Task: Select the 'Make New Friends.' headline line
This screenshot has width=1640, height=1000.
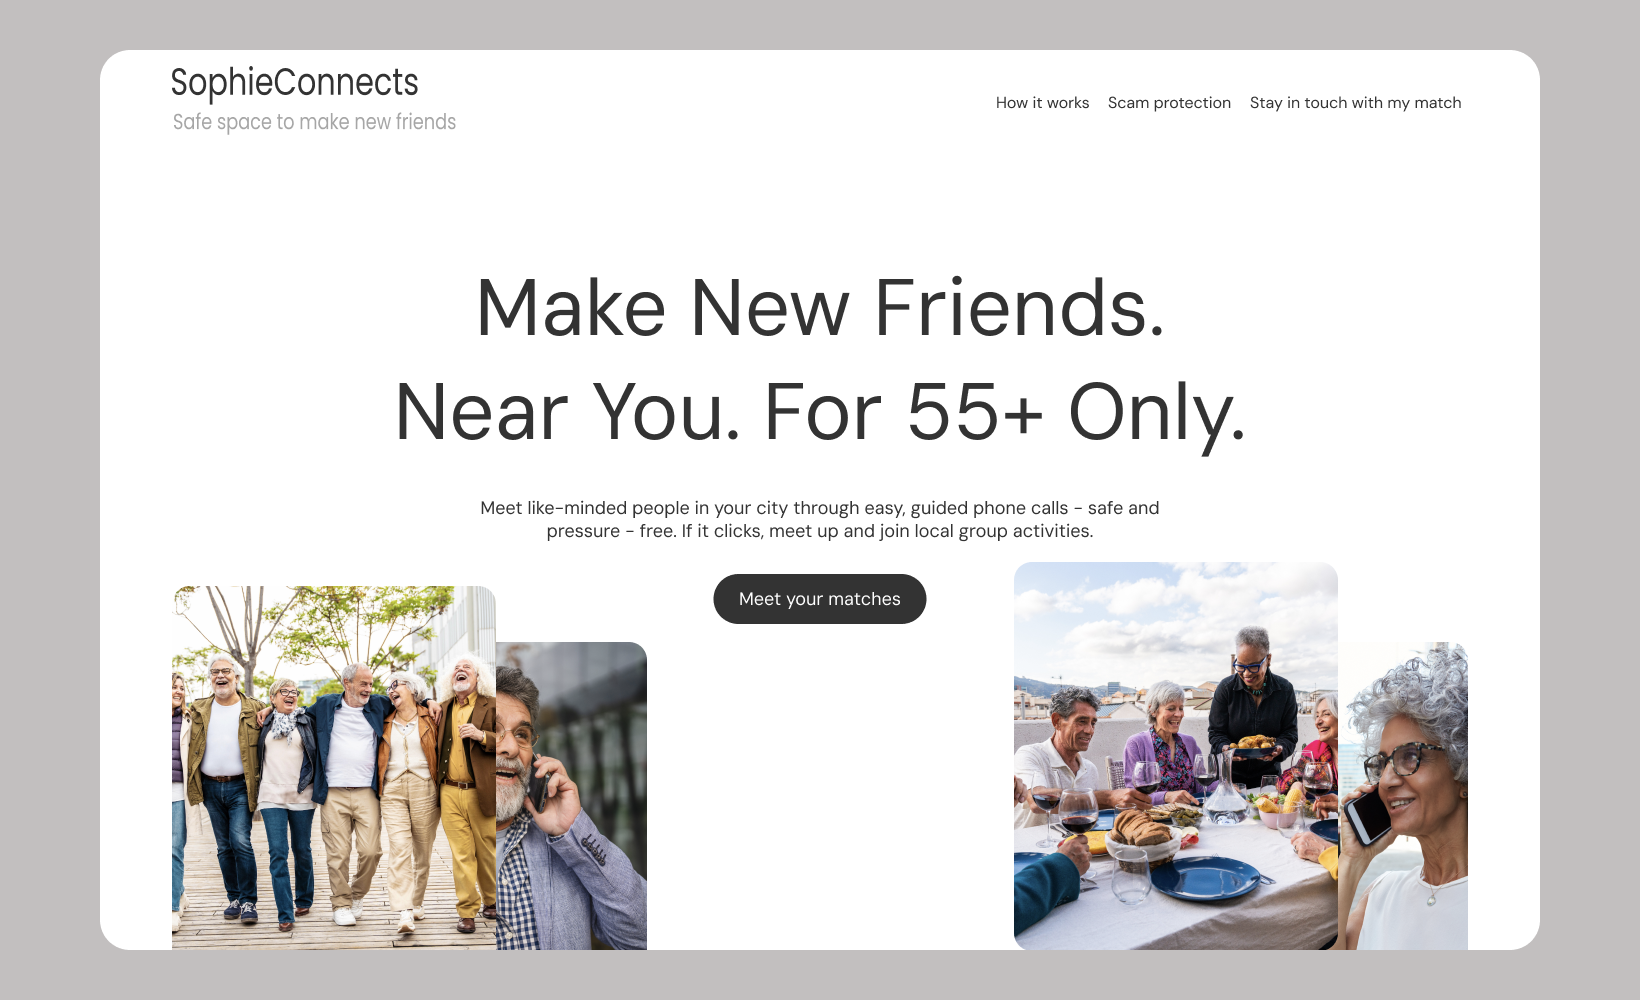Action: (x=820, y=308)
